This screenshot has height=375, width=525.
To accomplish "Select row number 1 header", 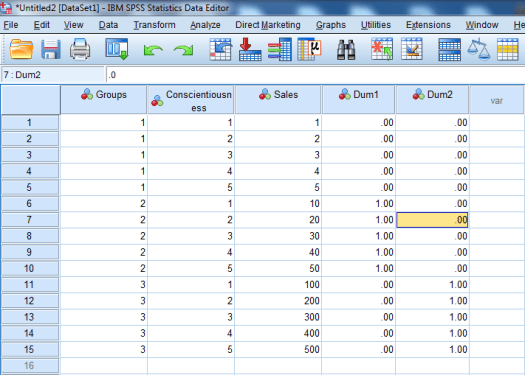I will (30, 123).
